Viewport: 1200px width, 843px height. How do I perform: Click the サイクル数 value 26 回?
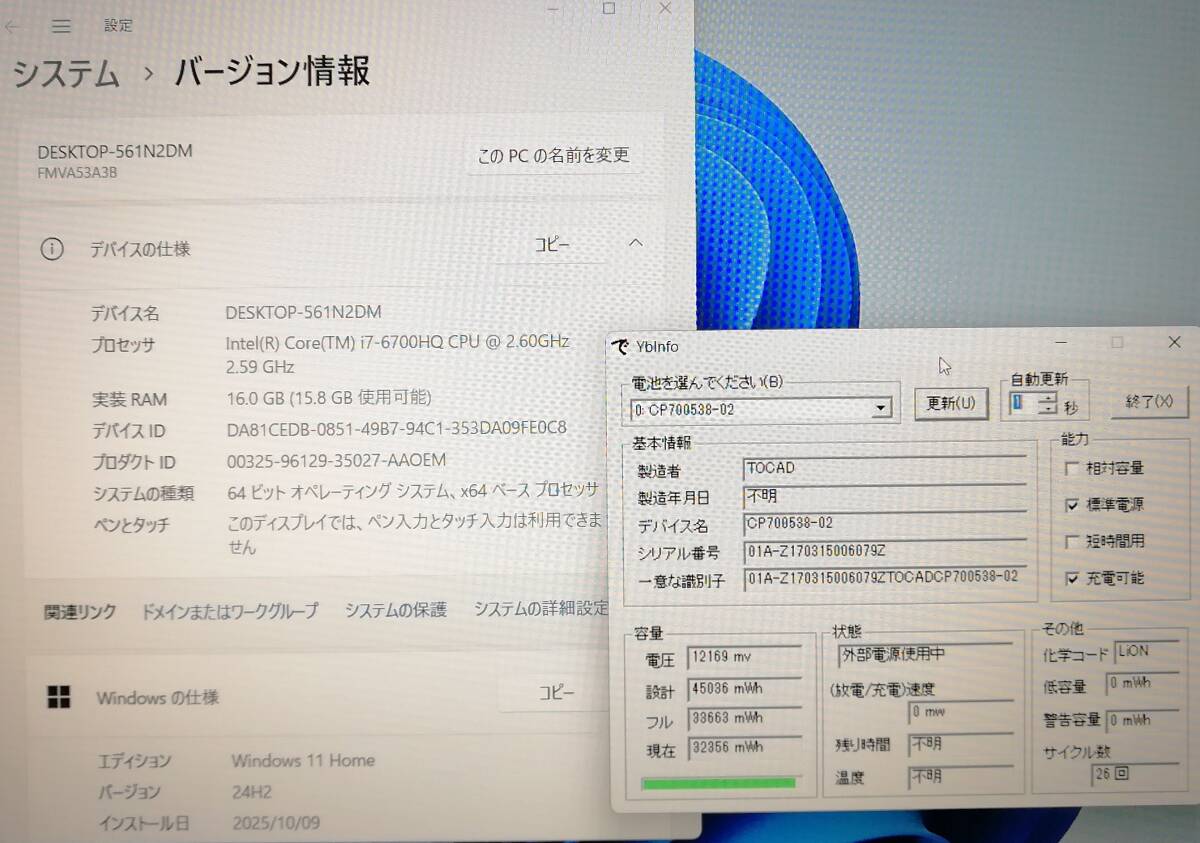[1135, 774]
